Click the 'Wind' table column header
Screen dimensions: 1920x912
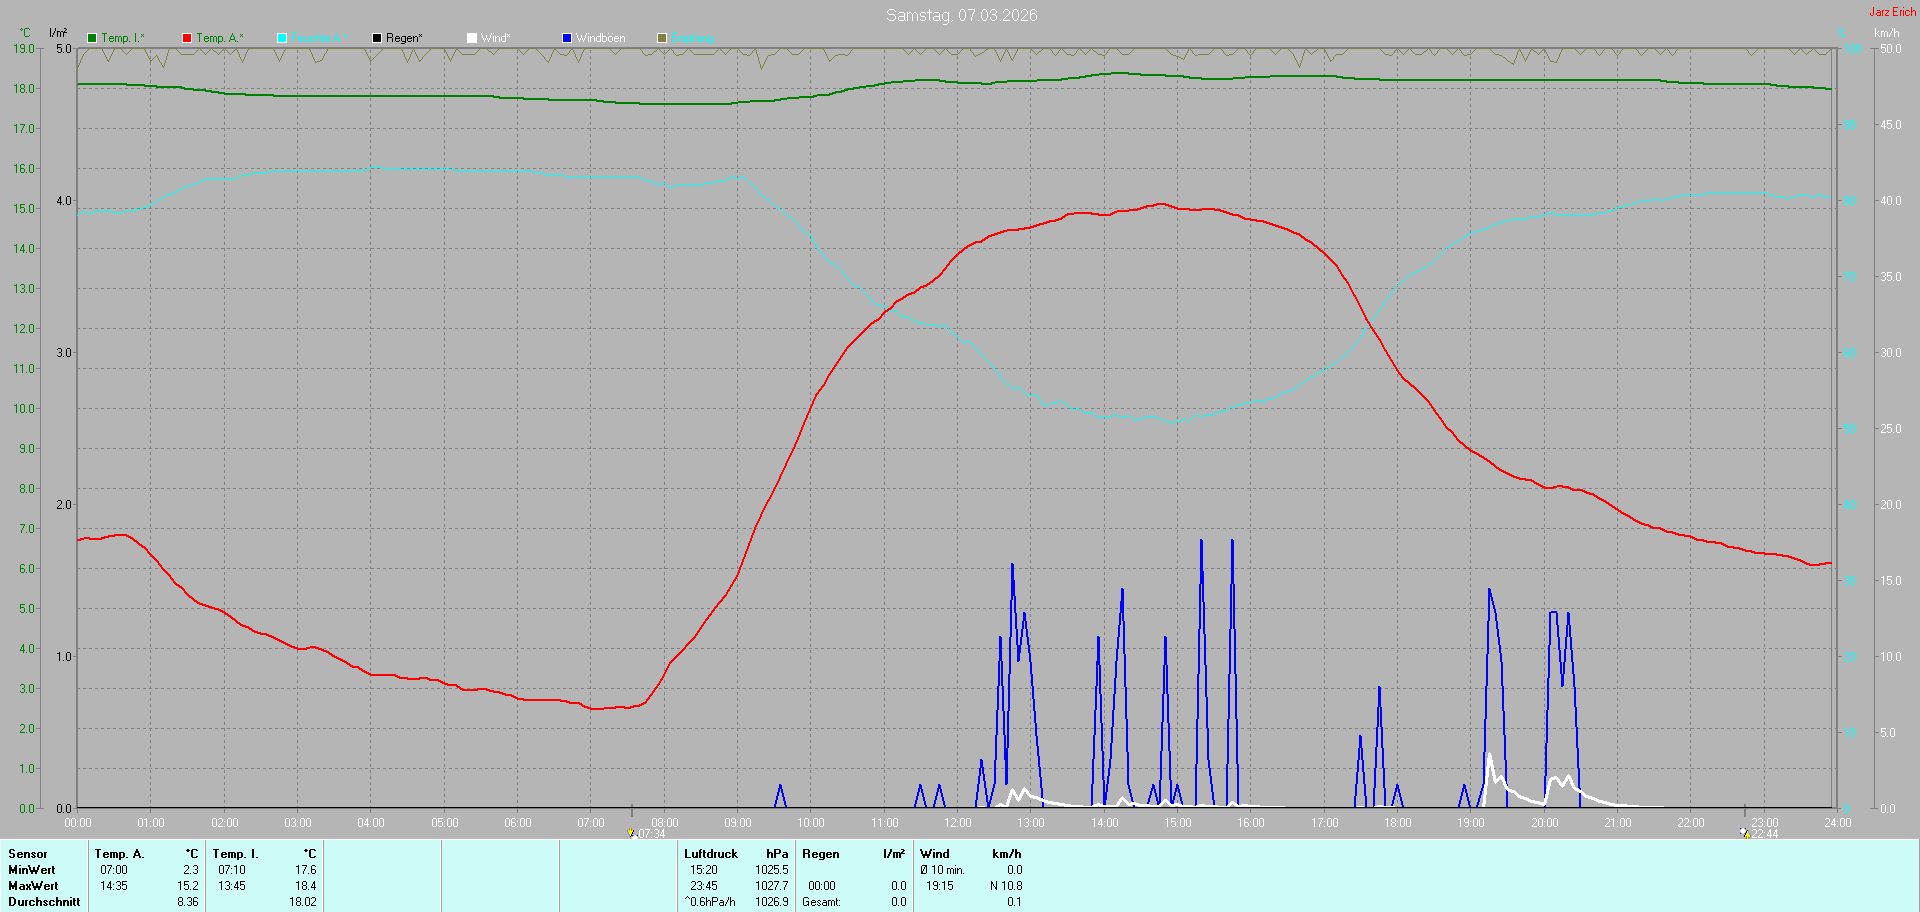pos(935,854)
